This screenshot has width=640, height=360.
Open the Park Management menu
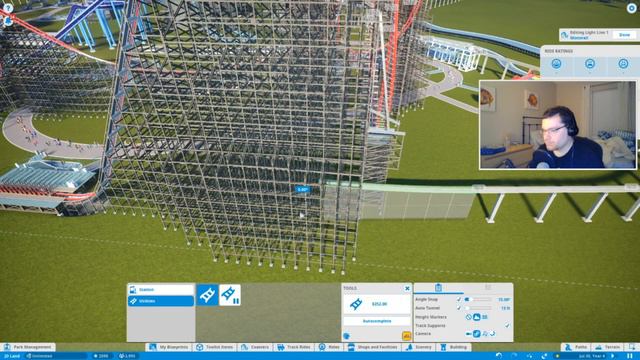(x=28, y=347)
